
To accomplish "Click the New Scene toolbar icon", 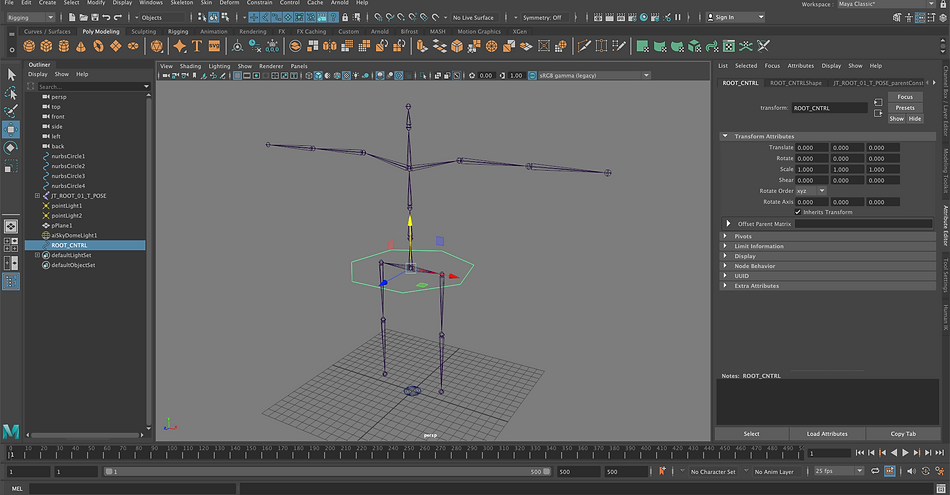I will (x=72, y=18).
